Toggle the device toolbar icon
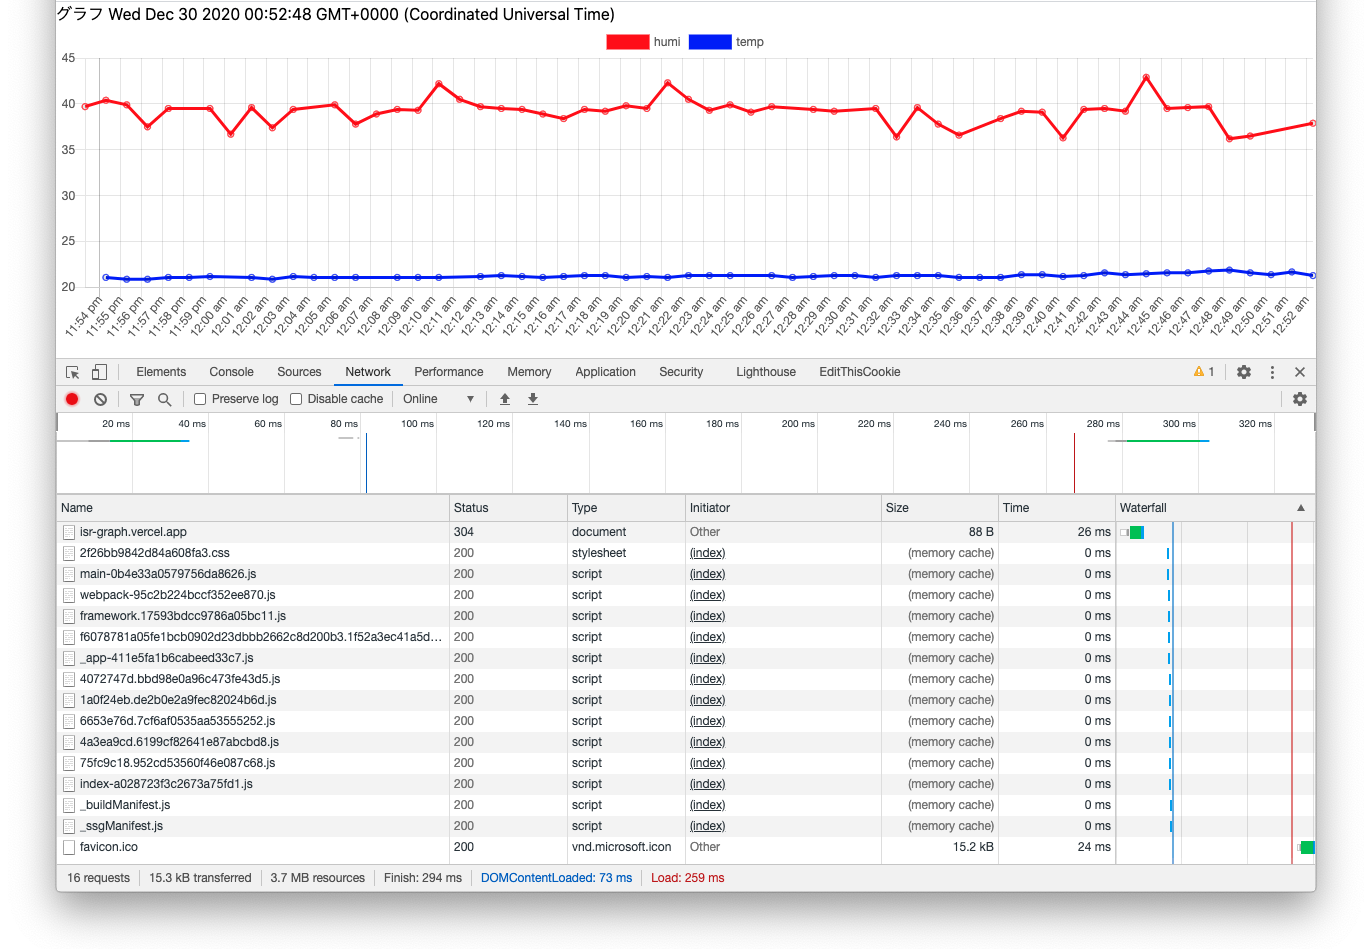The height and width of the screenshot is (949, 1372). 99,372
